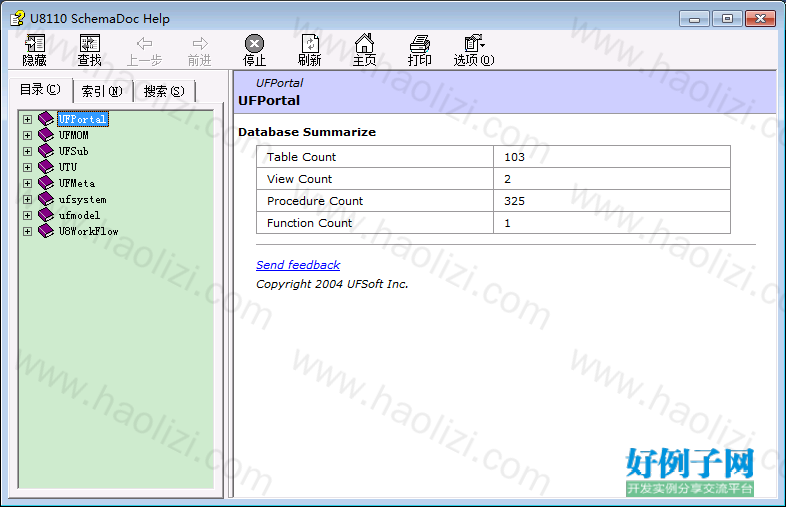The height and width of the screenshot is (507, 786).
Task: Click the help application icon in title bar
Action: pos(18,19)
